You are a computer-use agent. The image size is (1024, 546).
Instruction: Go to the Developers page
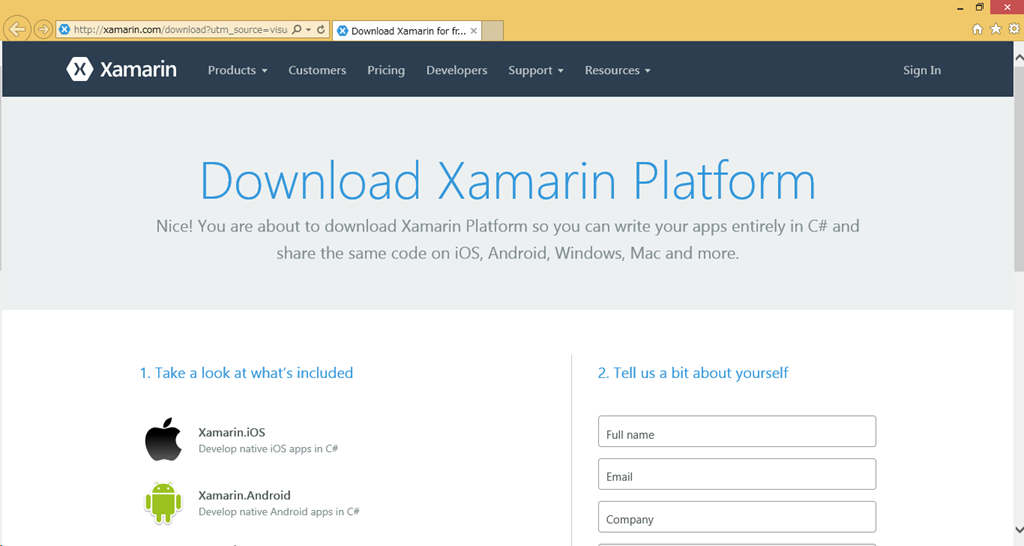(456, 70)
